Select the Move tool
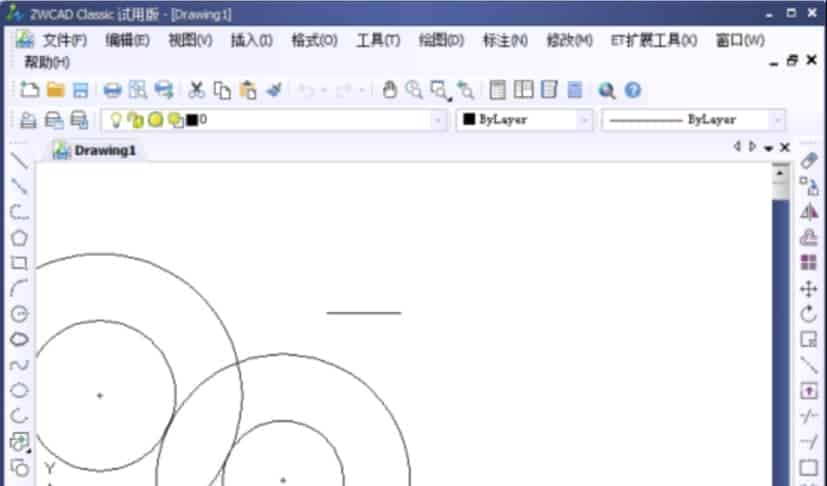This screenshot has width=827, height=486. 809,289
